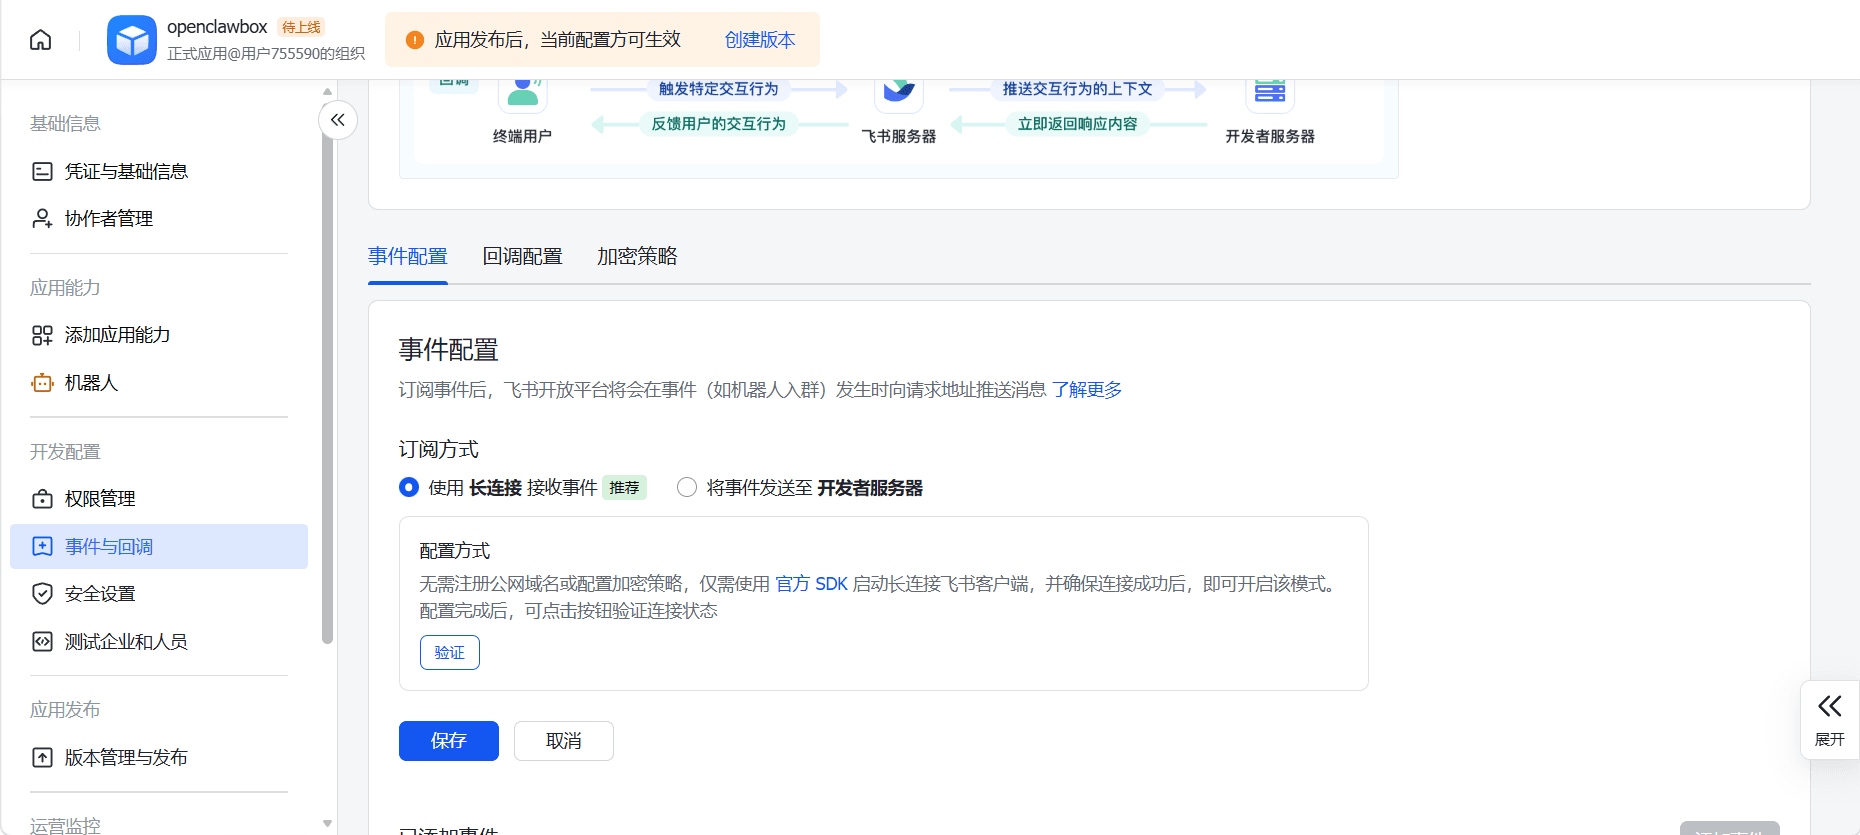Click the 反馈用户的交互行为 diagram label
Viewport: 1860px width, 835px height.
click(718, 124)
